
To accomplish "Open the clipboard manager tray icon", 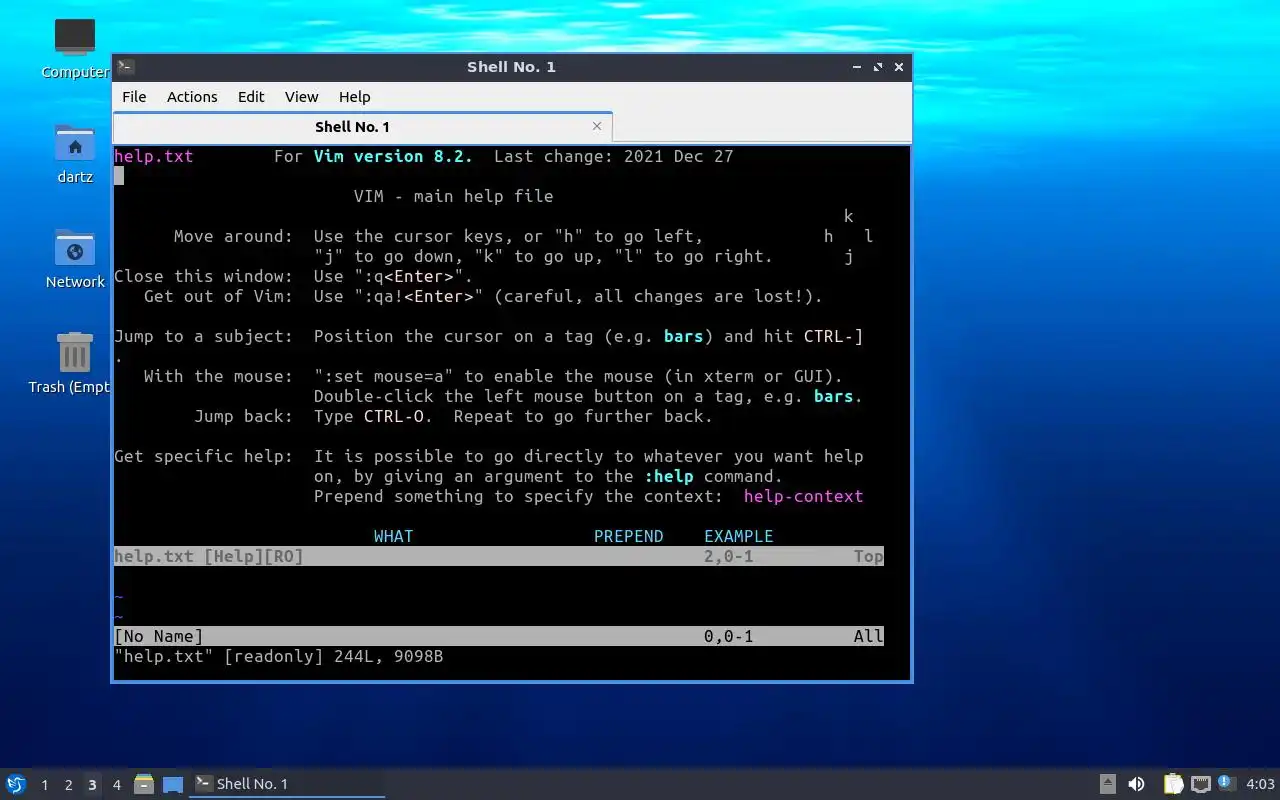I will tap(1173, 784).
